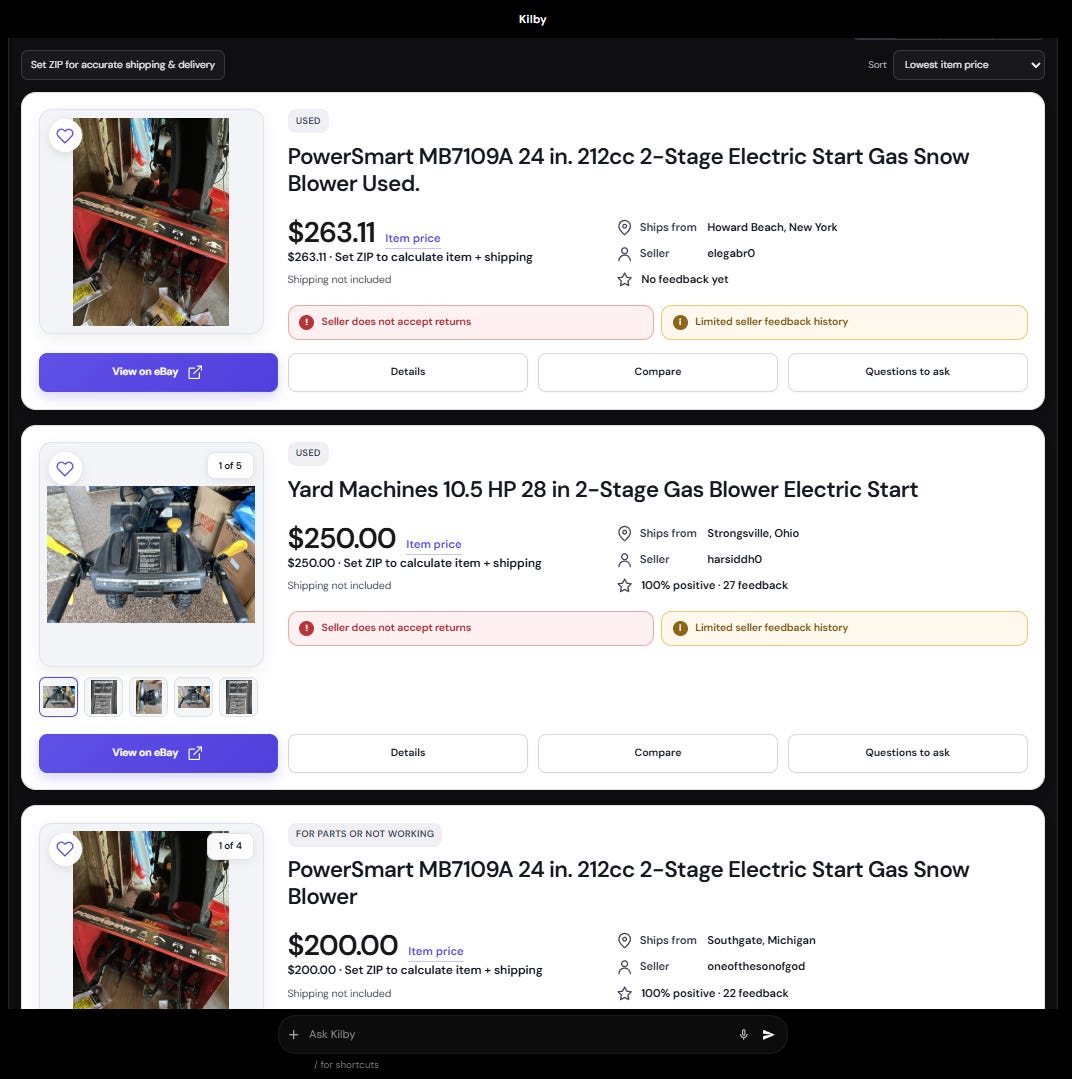This screenshot has width=1072, height=1079.
Task: Click location Strongsville, Ohio
Action: 753,533
